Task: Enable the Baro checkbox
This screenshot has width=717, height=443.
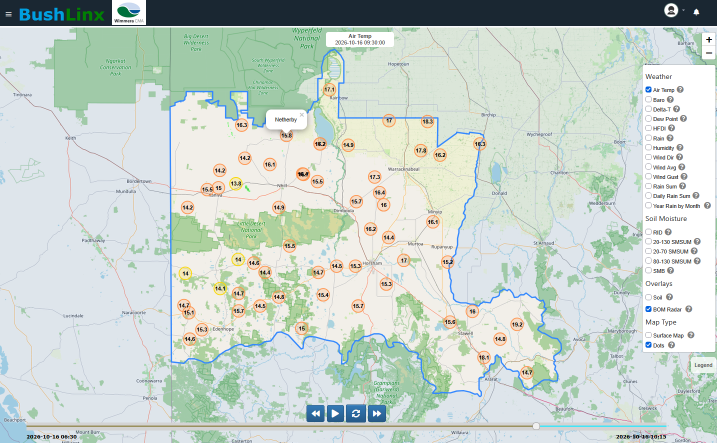Action: [648, 99]
